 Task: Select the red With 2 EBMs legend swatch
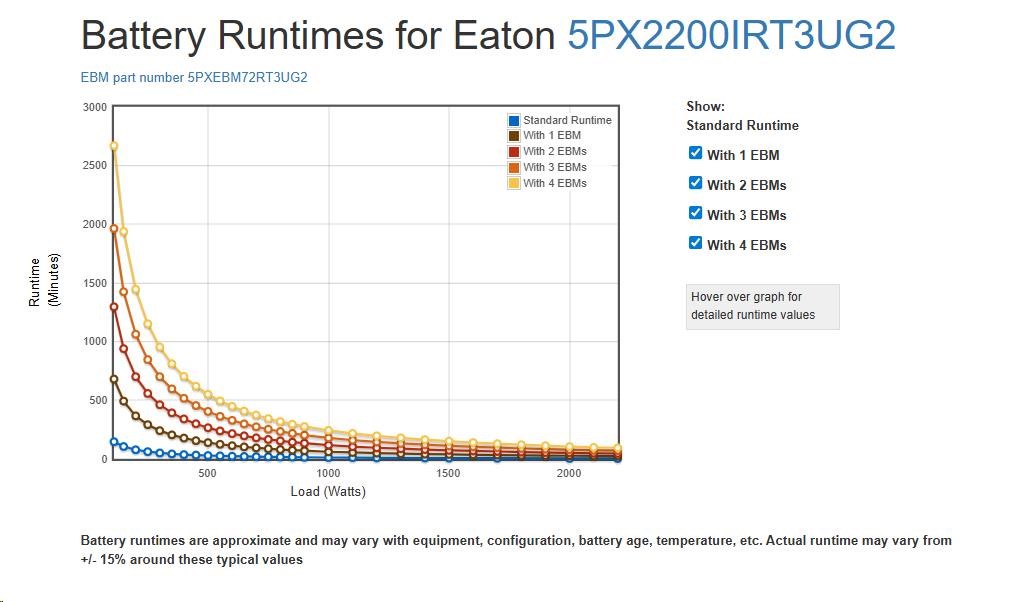tap(514, 152)
